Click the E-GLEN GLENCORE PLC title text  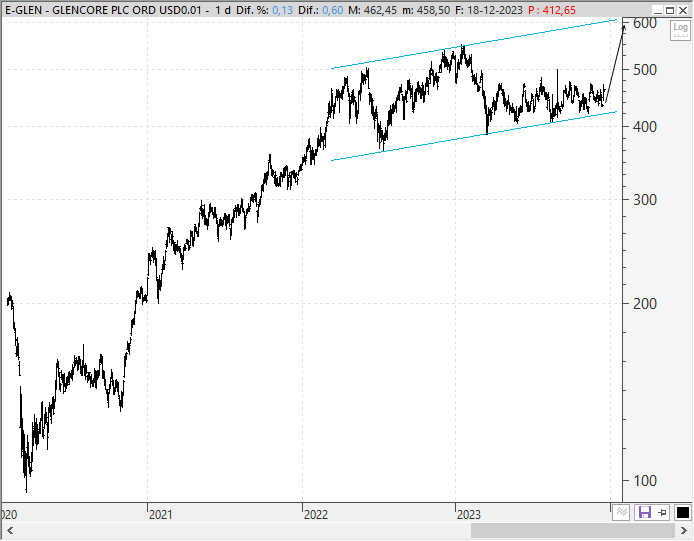[103, 10]
